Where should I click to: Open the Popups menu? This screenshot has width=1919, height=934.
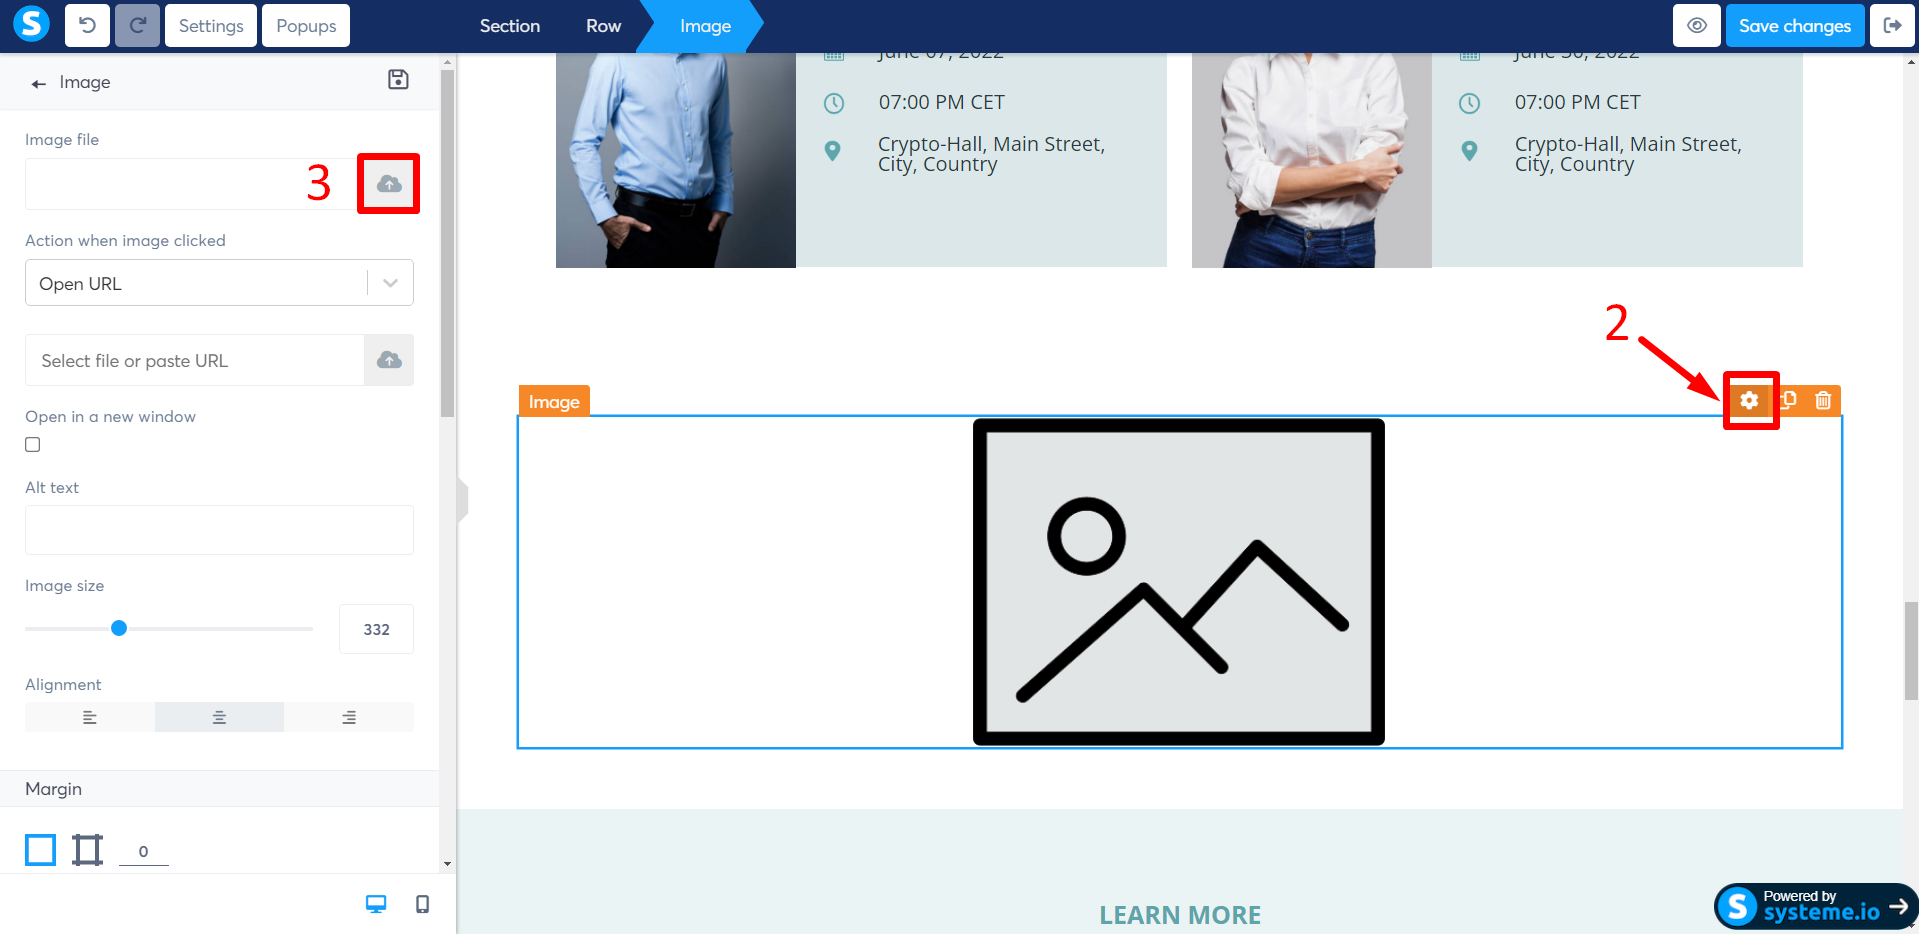click(x=305, y=25)
